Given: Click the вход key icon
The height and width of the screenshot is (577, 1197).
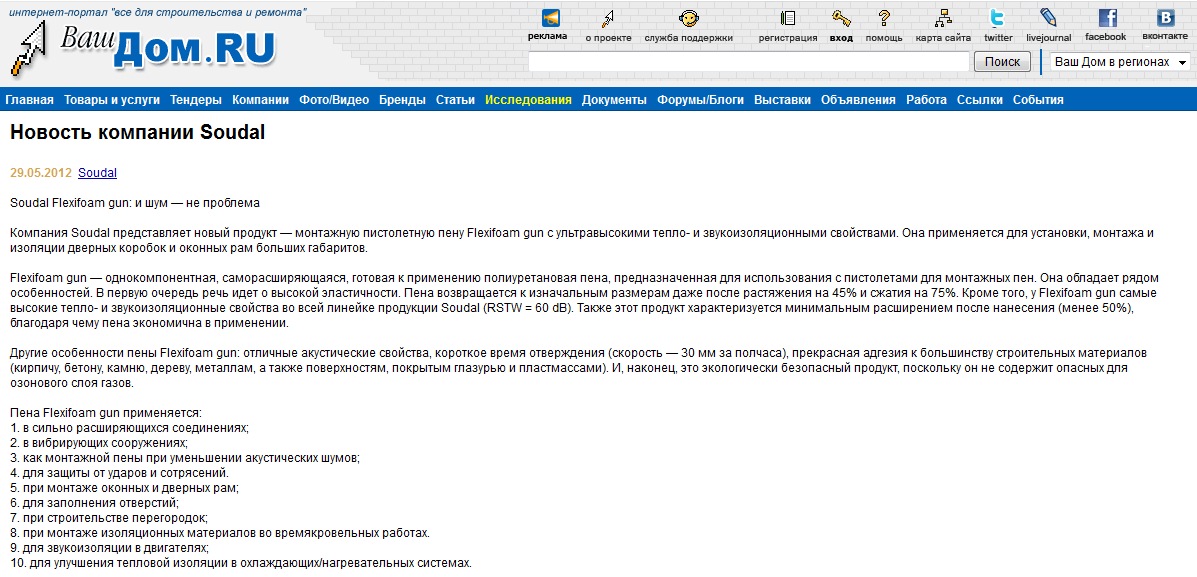Looking at the screenshot, I should tap(841, 18).
